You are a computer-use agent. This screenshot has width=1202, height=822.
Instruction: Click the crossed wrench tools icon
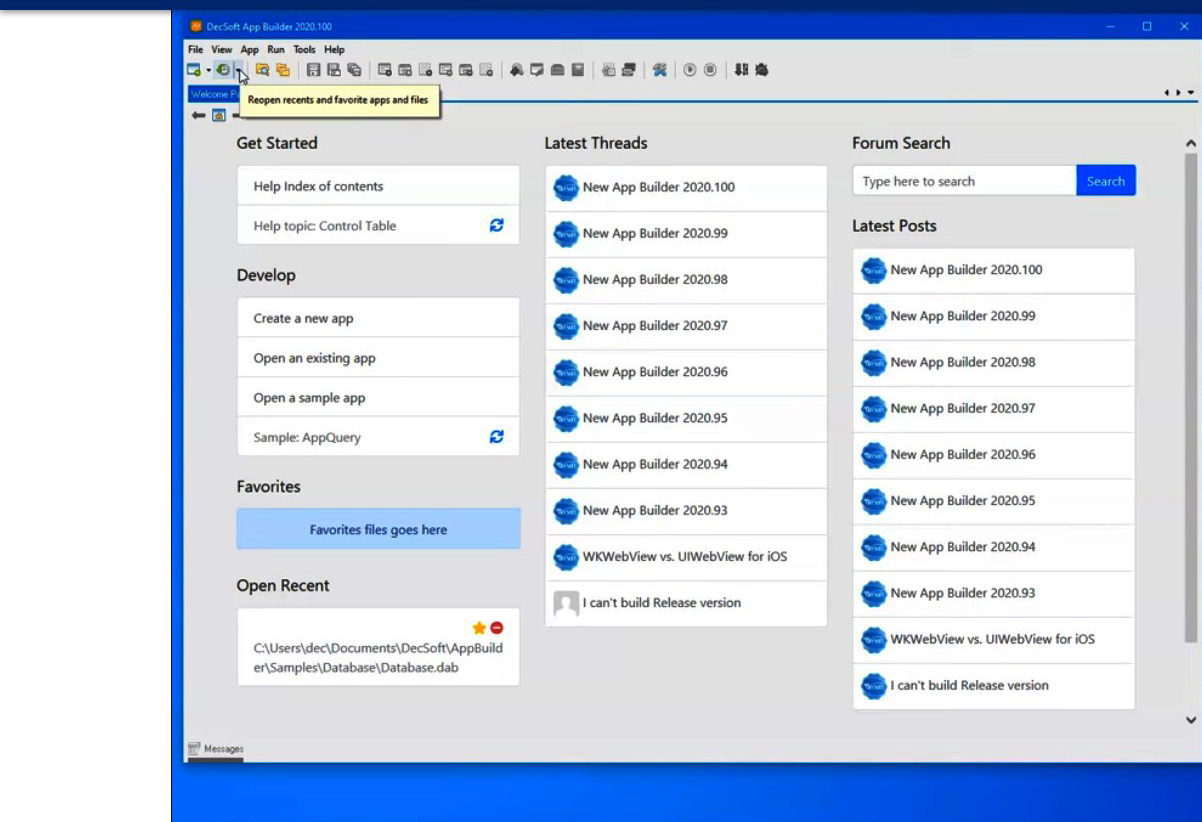click(x=659, y=70)
